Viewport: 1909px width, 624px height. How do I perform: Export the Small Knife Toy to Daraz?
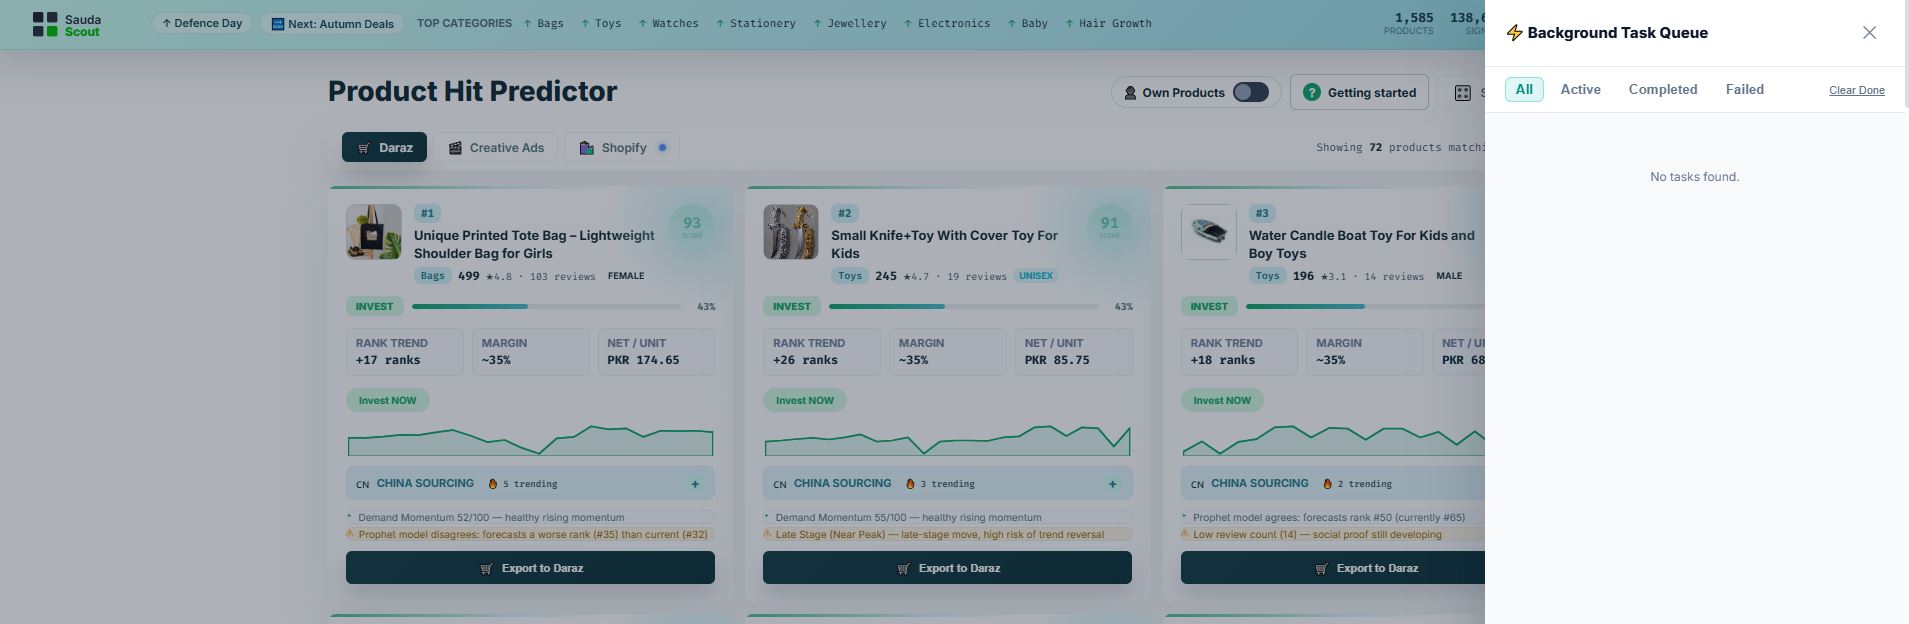point(947,568)
